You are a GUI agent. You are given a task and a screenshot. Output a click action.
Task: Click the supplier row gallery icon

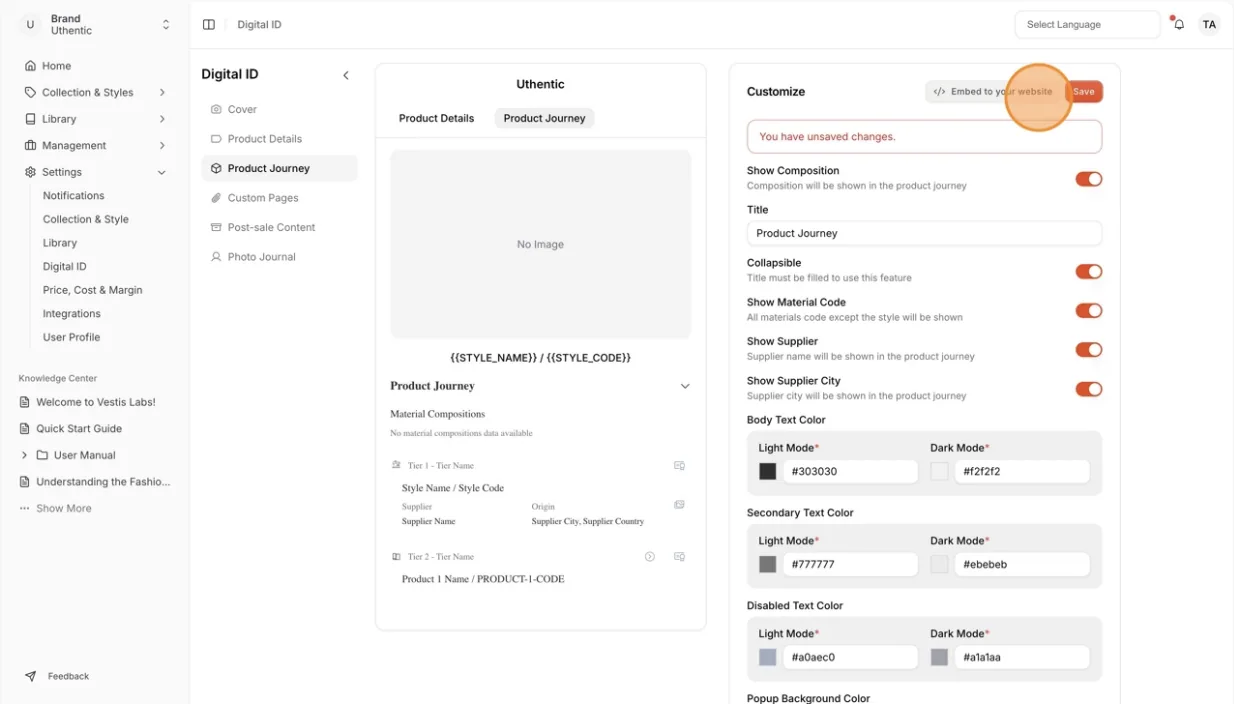[679, 505]
